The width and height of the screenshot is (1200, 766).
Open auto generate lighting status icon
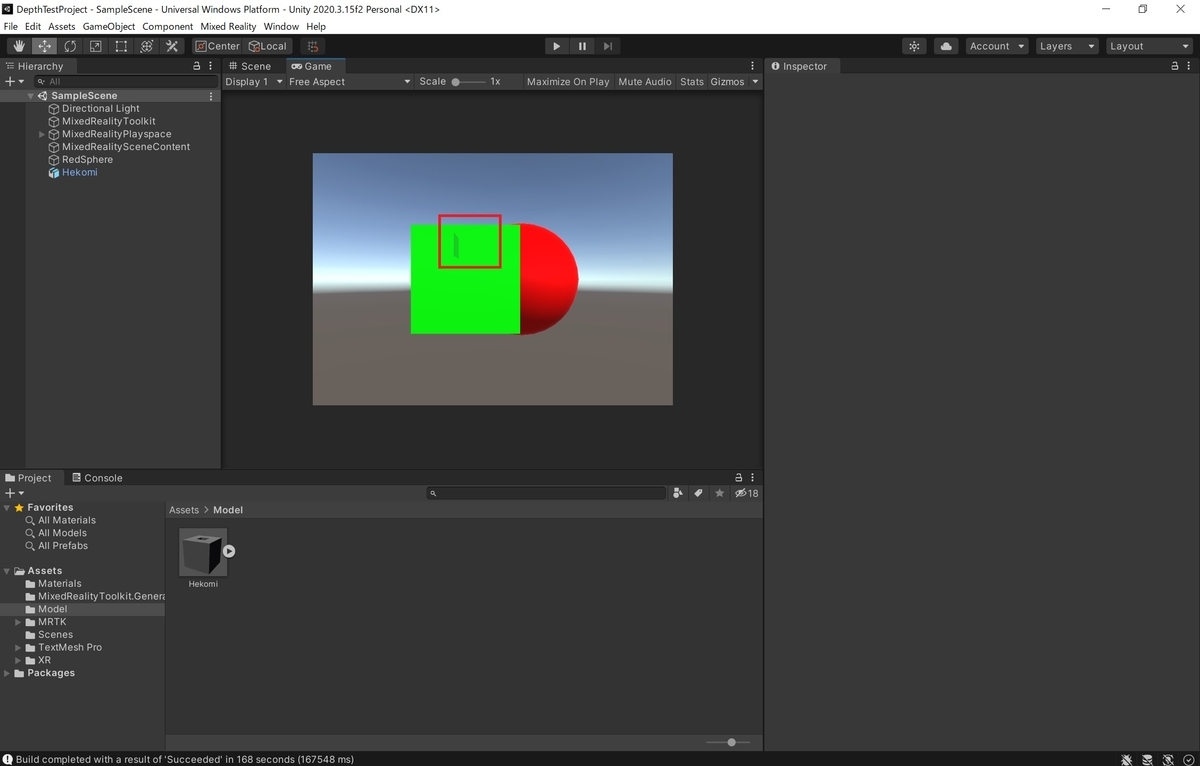coord(1168,759)
